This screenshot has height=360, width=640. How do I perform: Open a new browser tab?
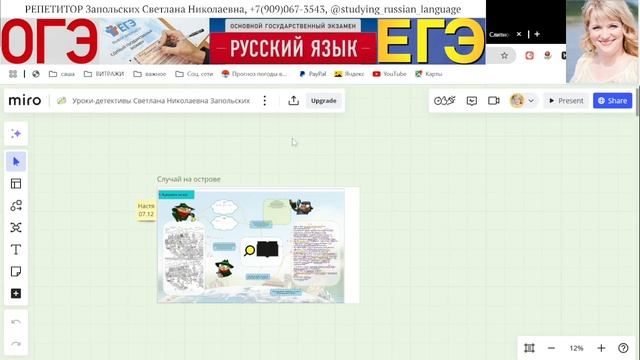[537, 34]
